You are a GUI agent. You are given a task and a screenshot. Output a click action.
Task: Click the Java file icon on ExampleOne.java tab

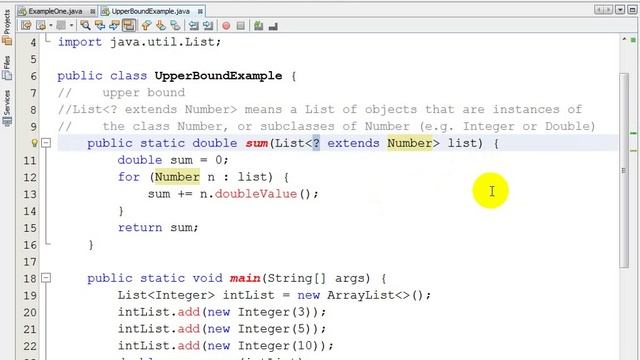coord(22,11)
